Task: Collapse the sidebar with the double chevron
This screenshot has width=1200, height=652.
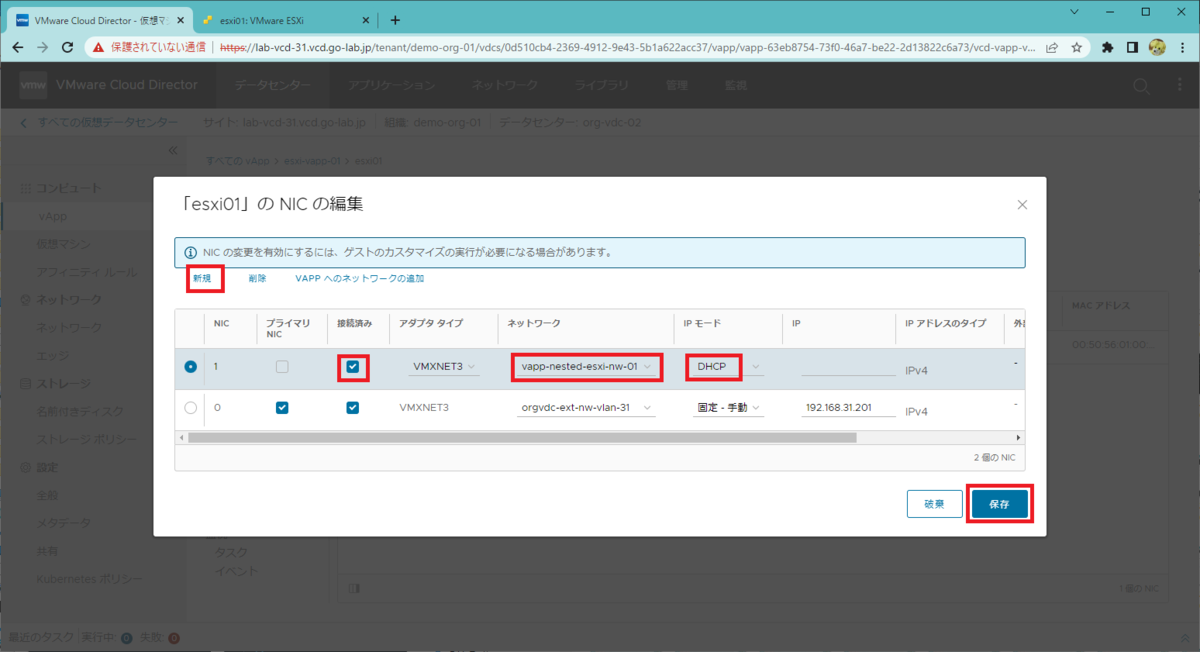Action: pyautogui.click(x=172, y=150)
